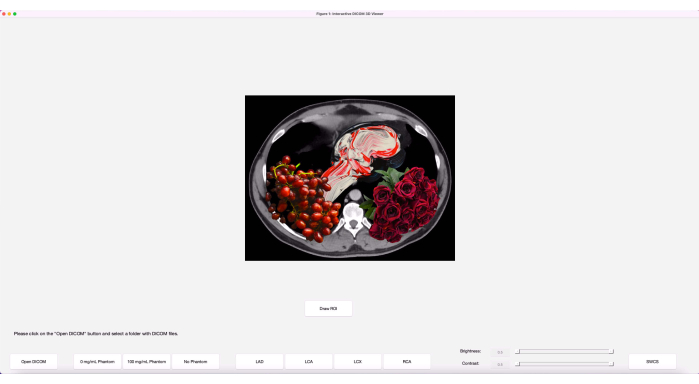Viewport: 699px width, 384px height.
Task: Select the No Phantom button
Action: [x=195, y=362]
